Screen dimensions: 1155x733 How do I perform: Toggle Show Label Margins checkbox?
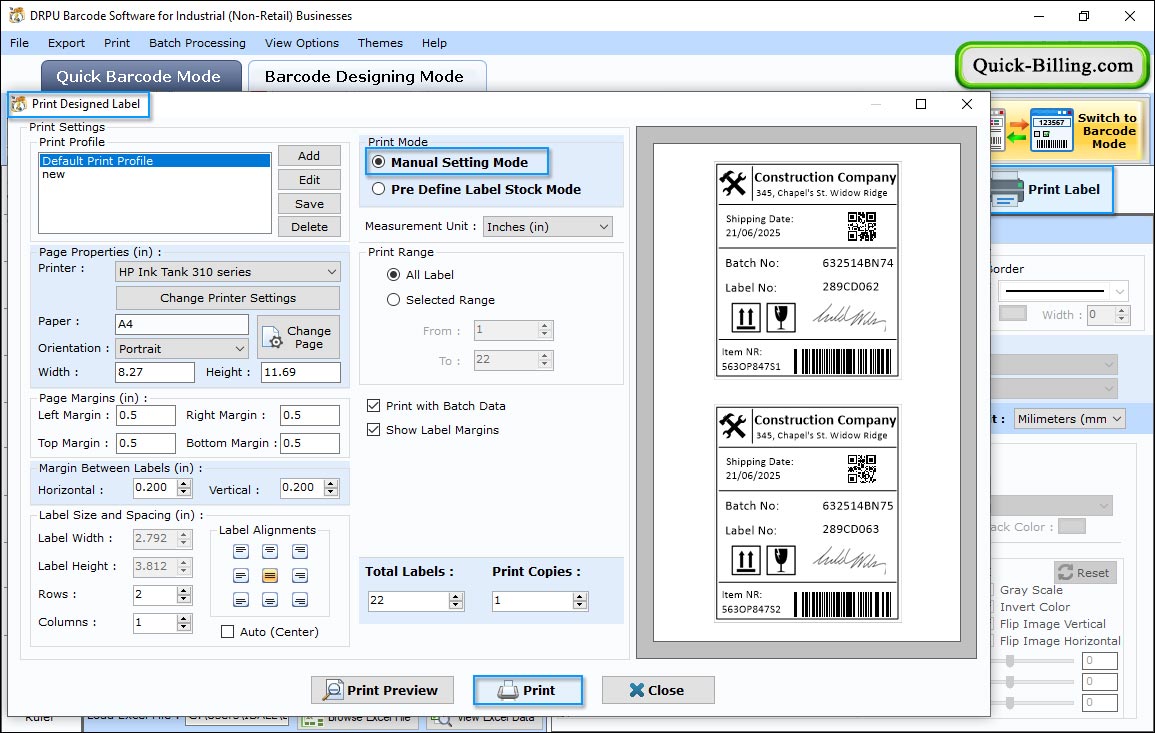(x=373, y=429)
